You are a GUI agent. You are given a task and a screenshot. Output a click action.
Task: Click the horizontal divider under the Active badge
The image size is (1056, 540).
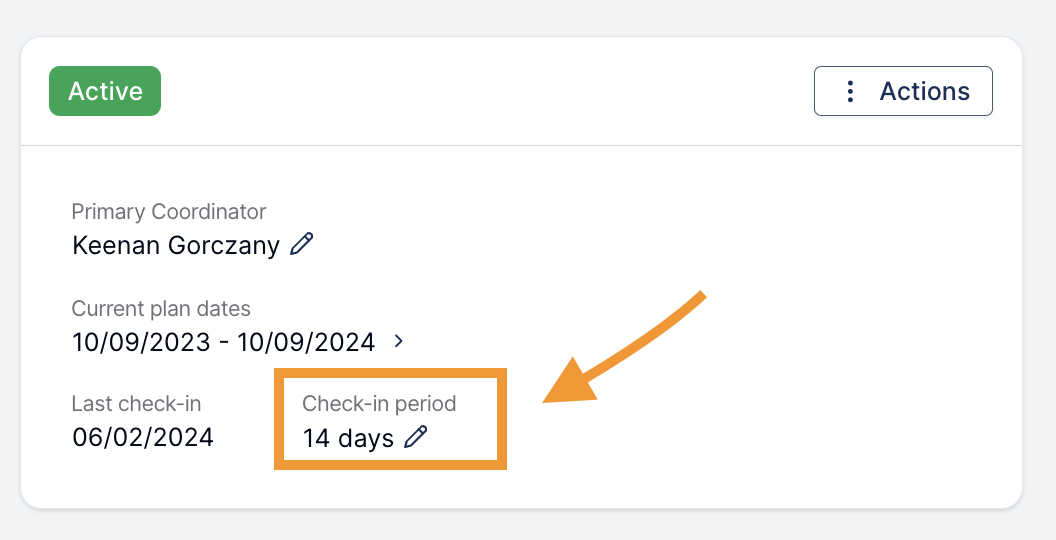521,145
